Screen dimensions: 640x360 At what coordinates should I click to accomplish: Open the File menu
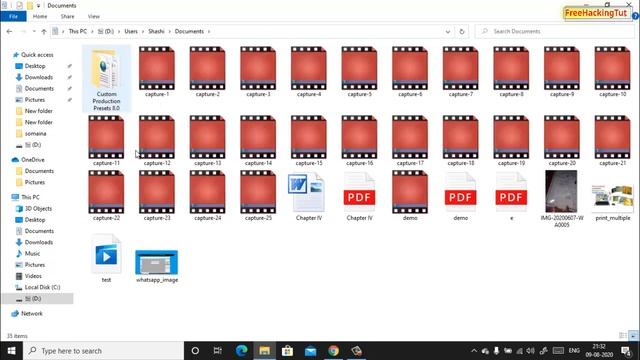13,16
